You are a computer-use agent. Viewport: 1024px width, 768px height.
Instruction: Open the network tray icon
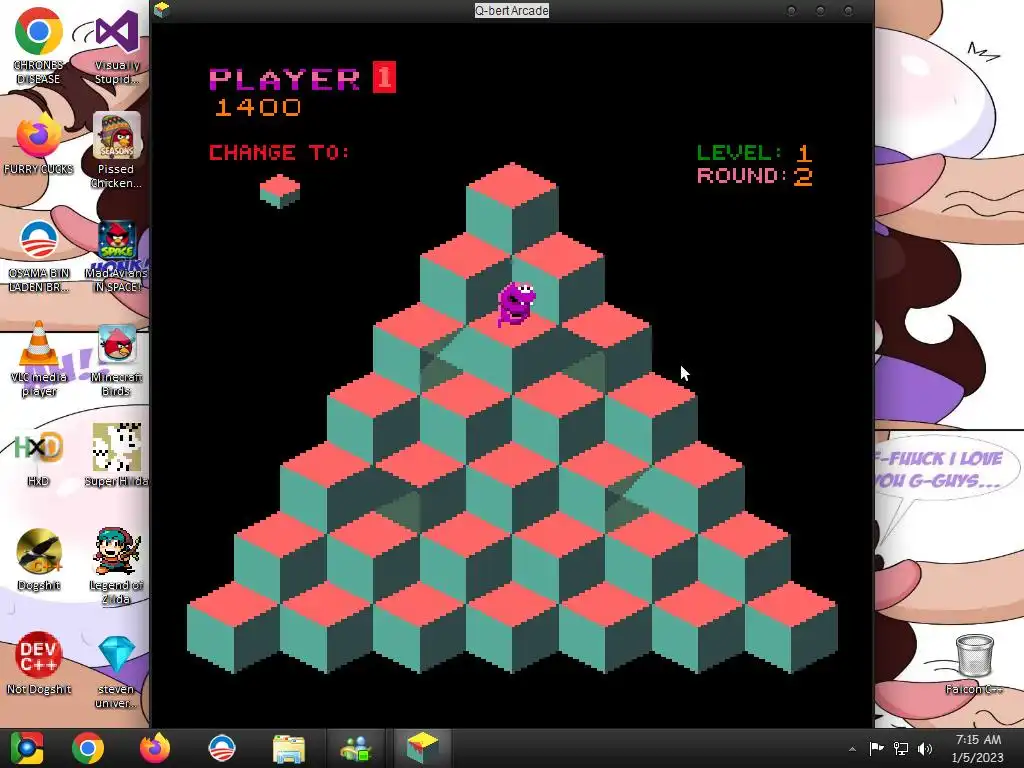[901, 748]
